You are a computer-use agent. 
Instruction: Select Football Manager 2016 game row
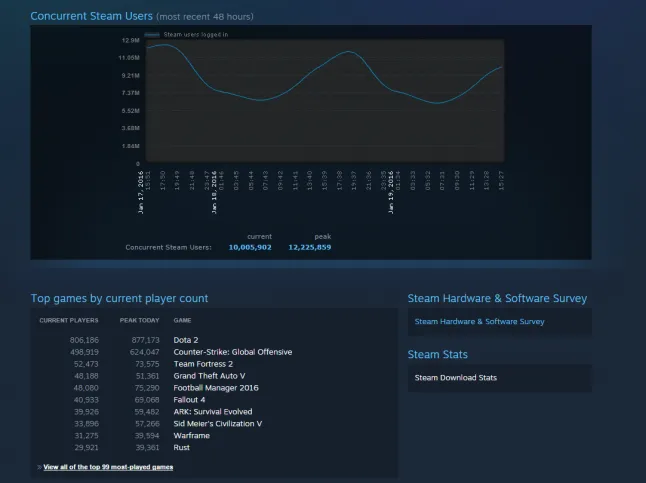coord(216,388)
